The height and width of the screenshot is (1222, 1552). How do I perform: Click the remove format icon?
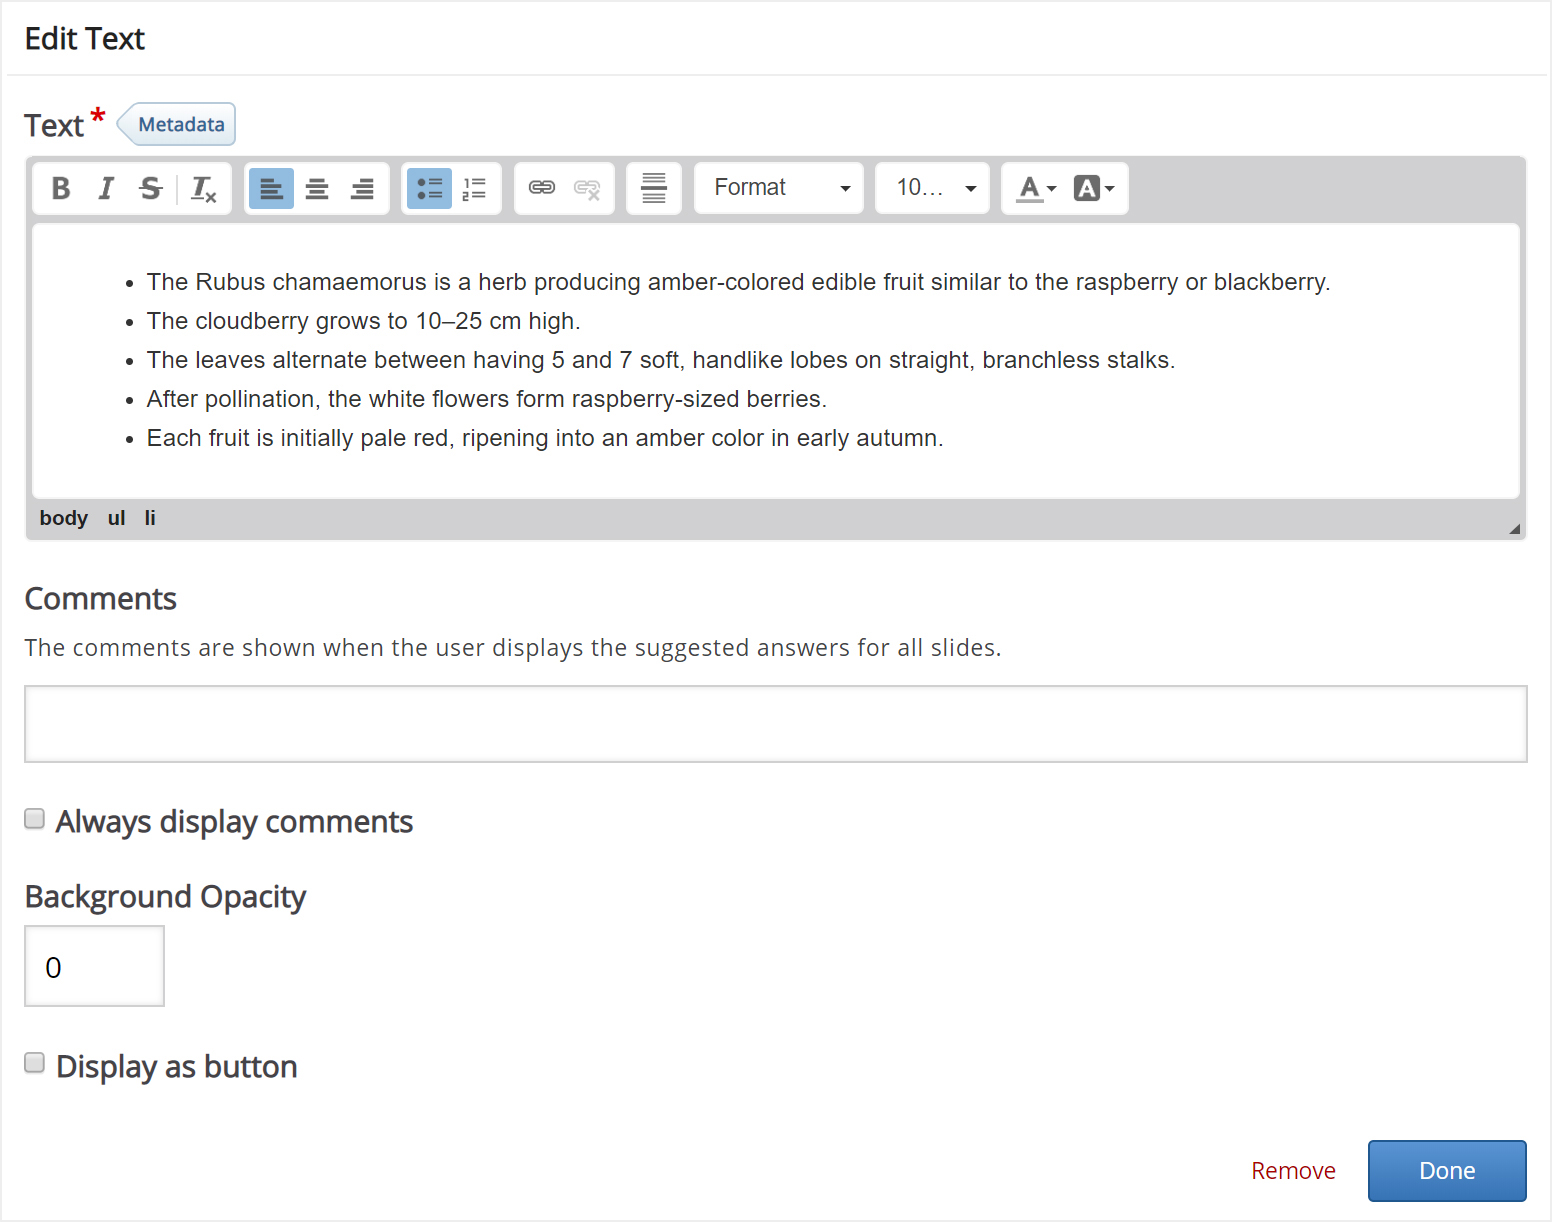204,188
